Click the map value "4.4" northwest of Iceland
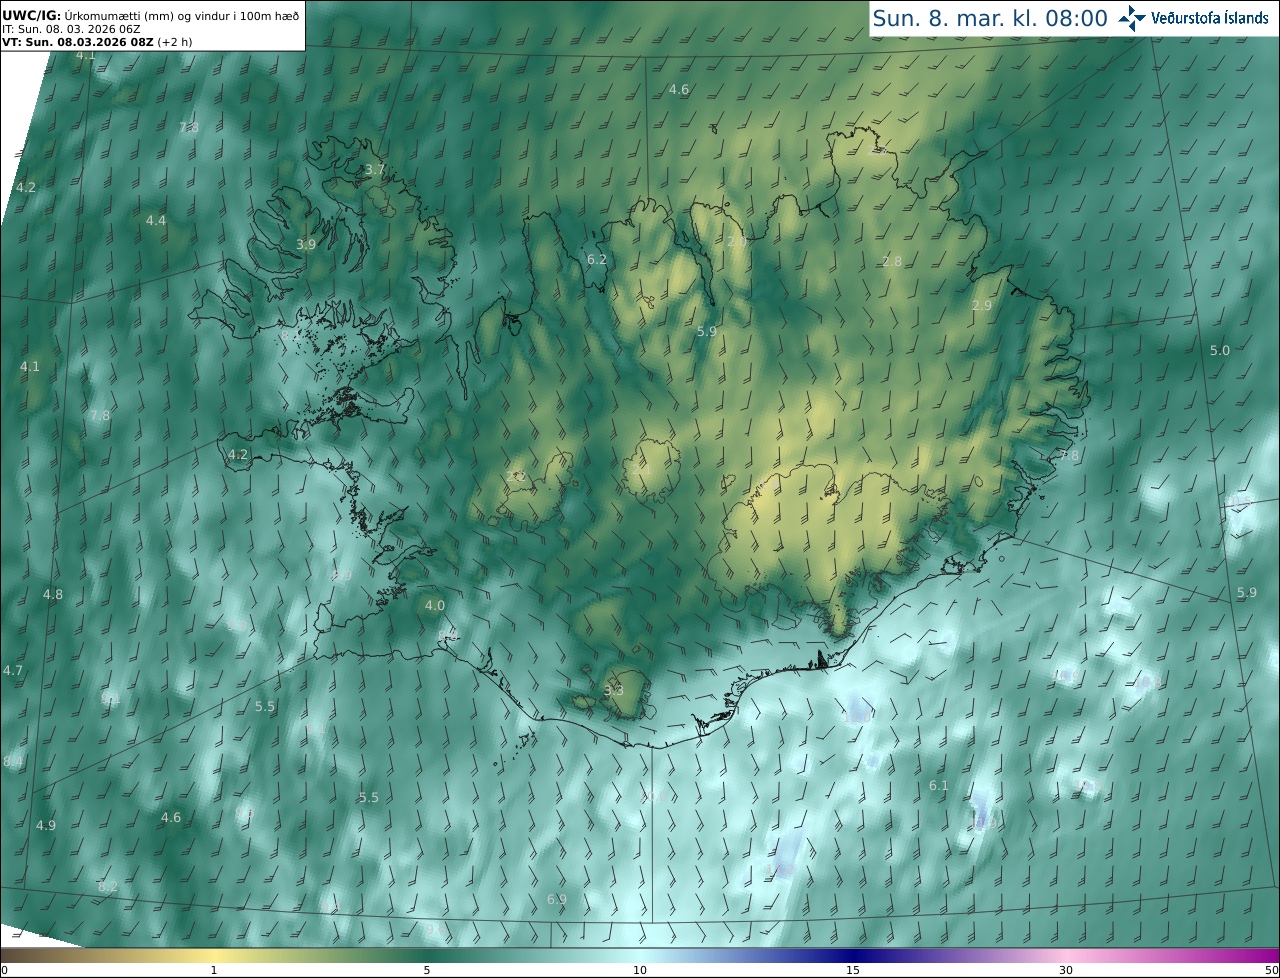Screen dimensions: 1280x978 156,220
